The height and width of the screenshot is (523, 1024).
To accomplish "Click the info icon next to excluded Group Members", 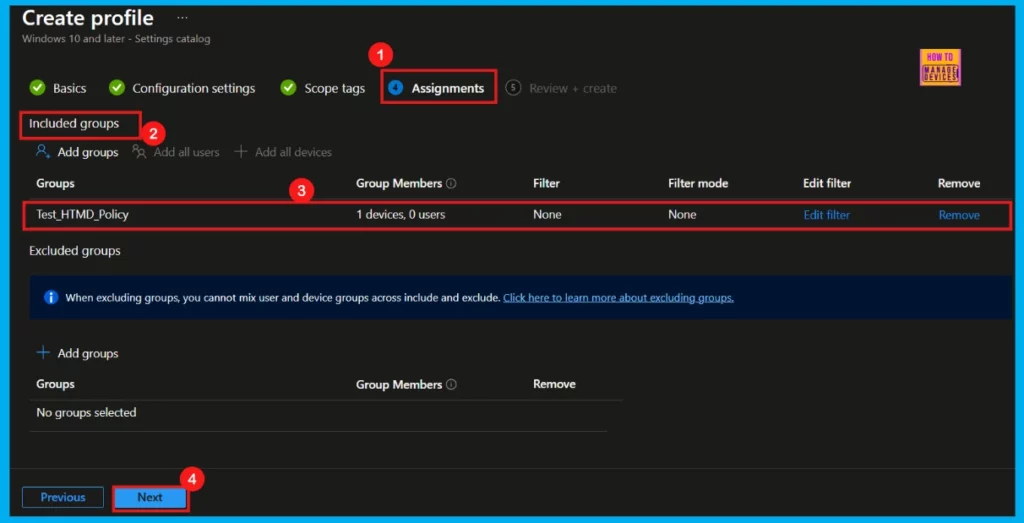I will tap(451, 385).
